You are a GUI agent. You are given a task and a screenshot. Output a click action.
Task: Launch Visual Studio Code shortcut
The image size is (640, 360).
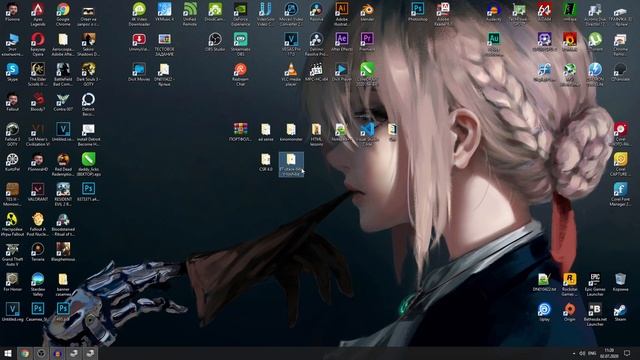[367, 134]
